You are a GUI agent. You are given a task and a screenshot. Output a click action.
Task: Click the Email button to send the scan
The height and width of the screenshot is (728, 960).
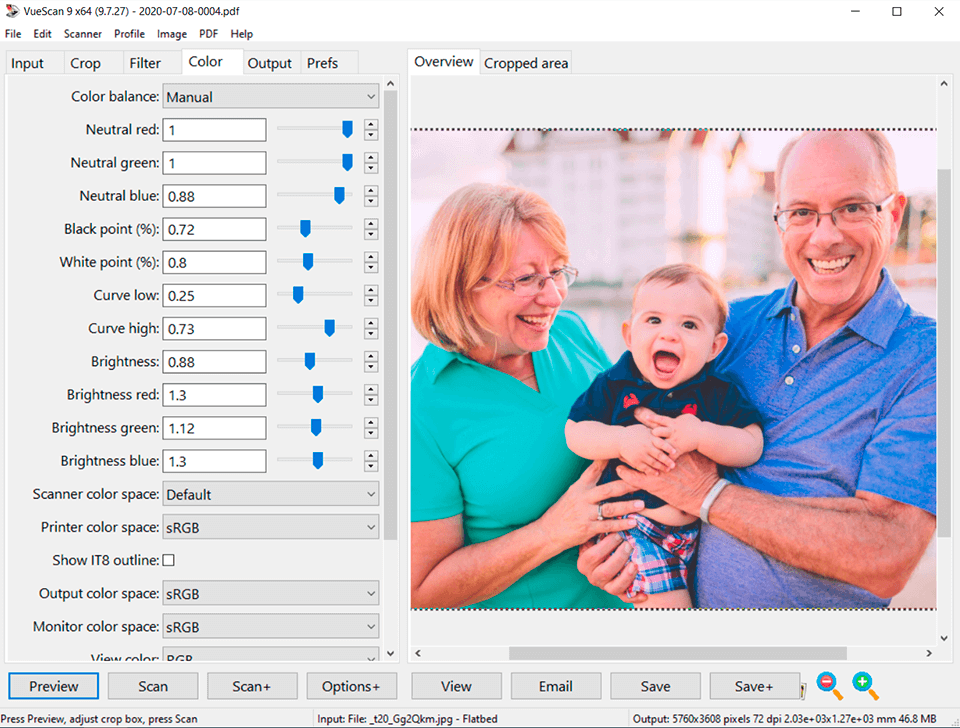click(x=556, y=686)
